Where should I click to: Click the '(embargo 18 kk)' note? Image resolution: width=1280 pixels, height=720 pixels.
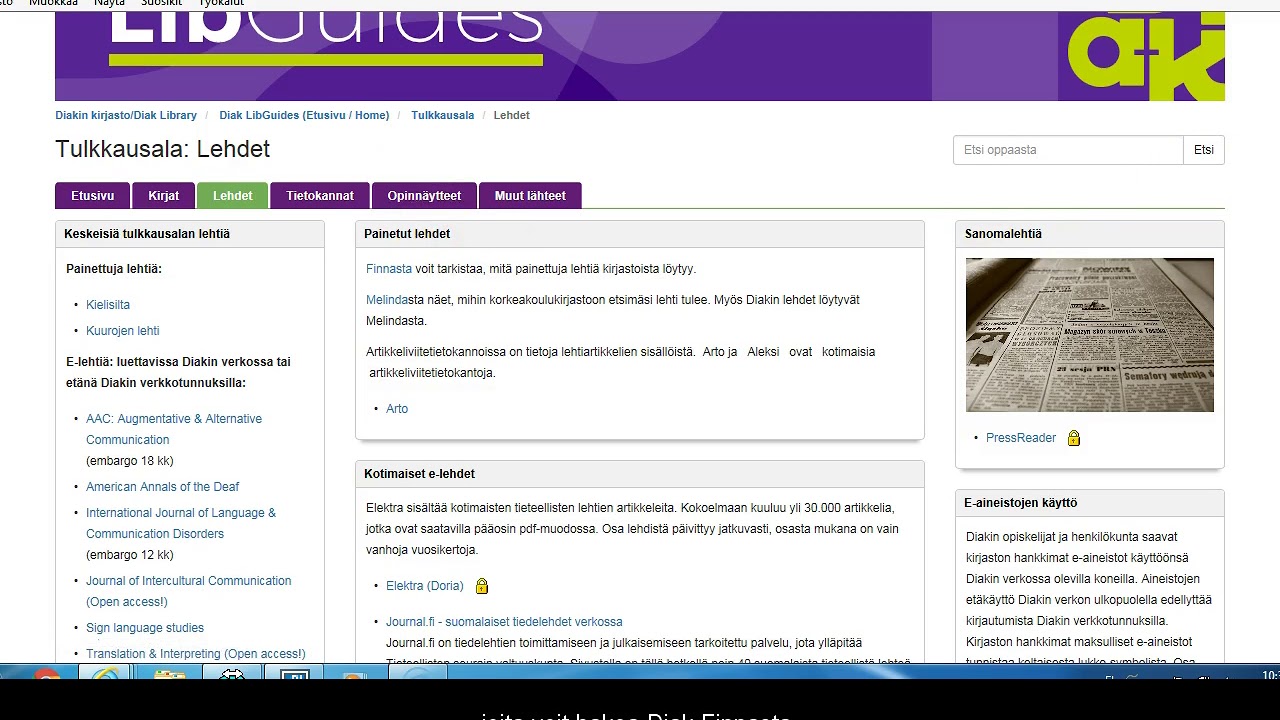[130, 461]
